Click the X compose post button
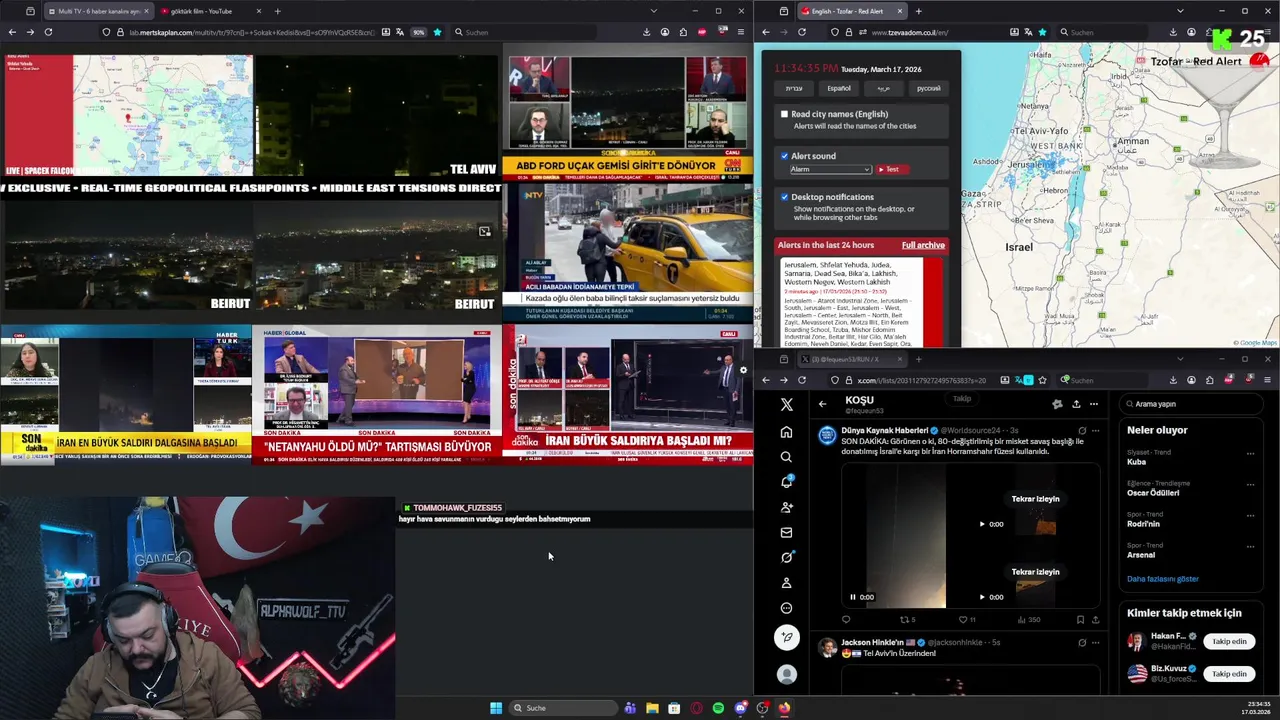This screenshot has height=720, width=1280. [787, 637]
